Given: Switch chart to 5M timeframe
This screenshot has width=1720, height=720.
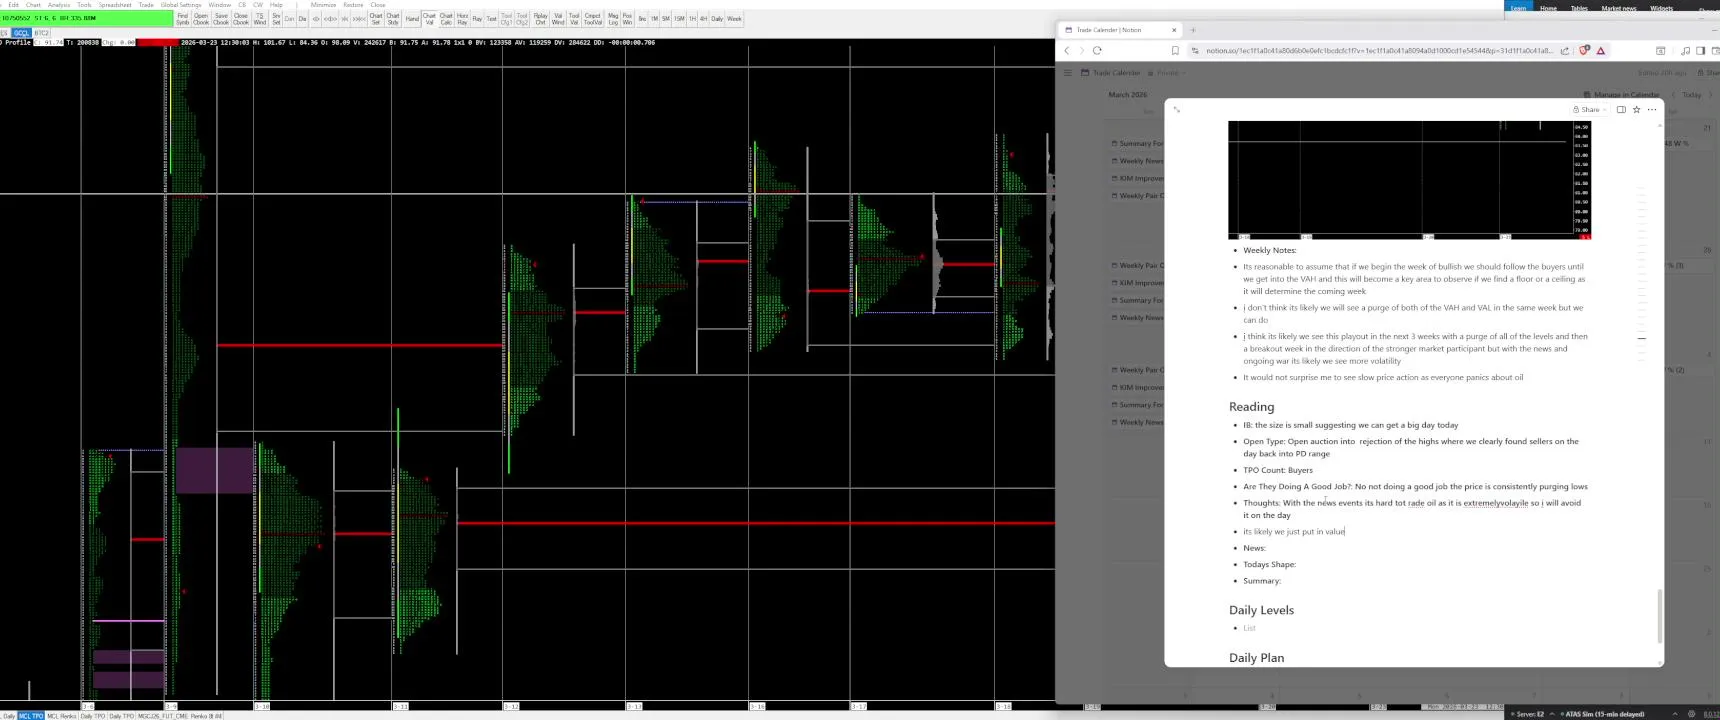Looking at the screenshot, I should coord(665,19).
